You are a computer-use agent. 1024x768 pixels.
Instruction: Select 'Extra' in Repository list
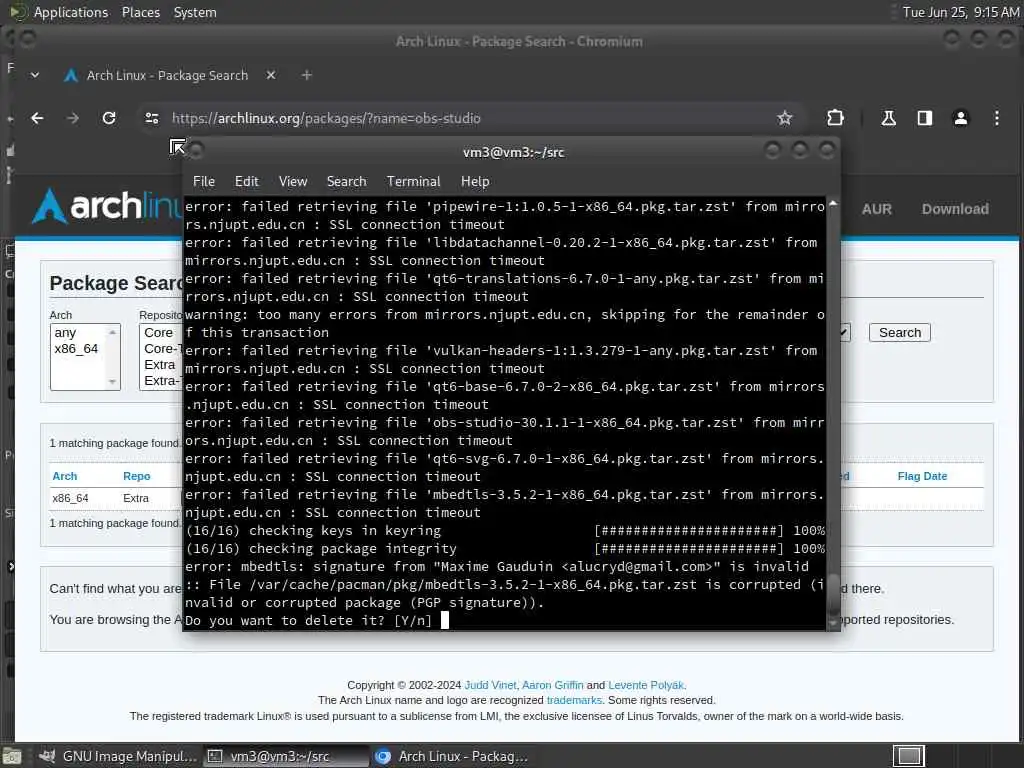pos(160,364)
